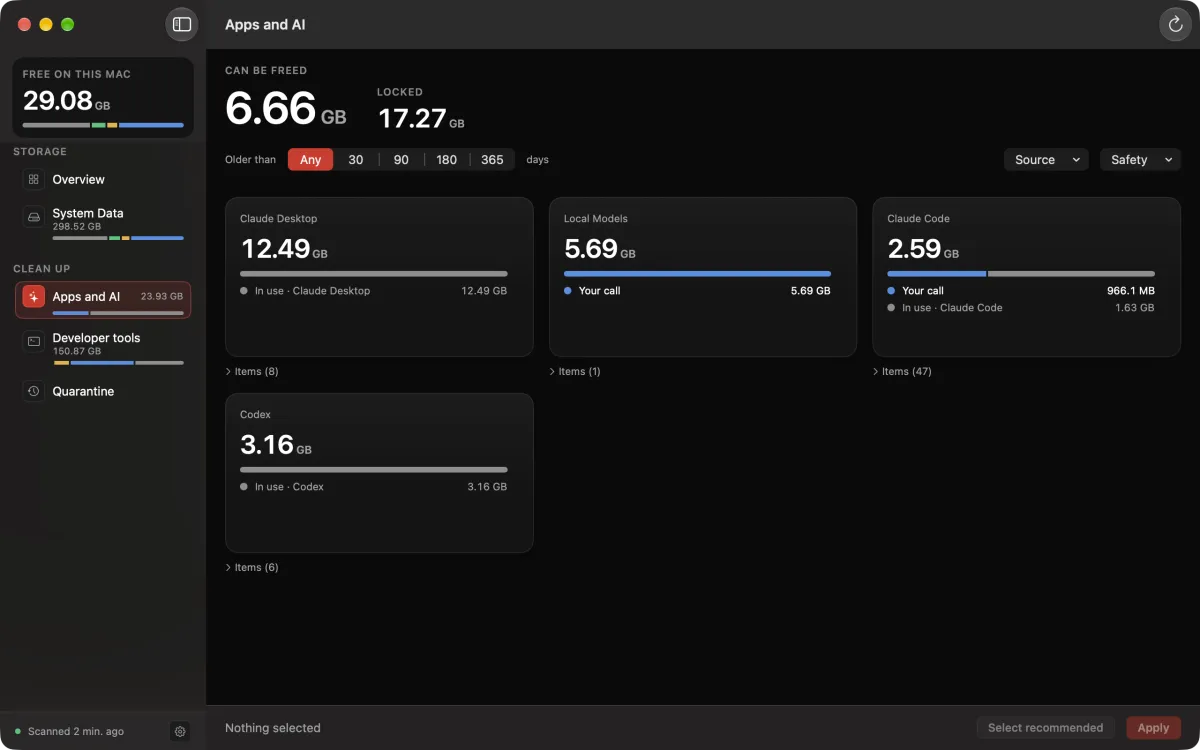Set Older than filter to 180 days

point(447,160)
